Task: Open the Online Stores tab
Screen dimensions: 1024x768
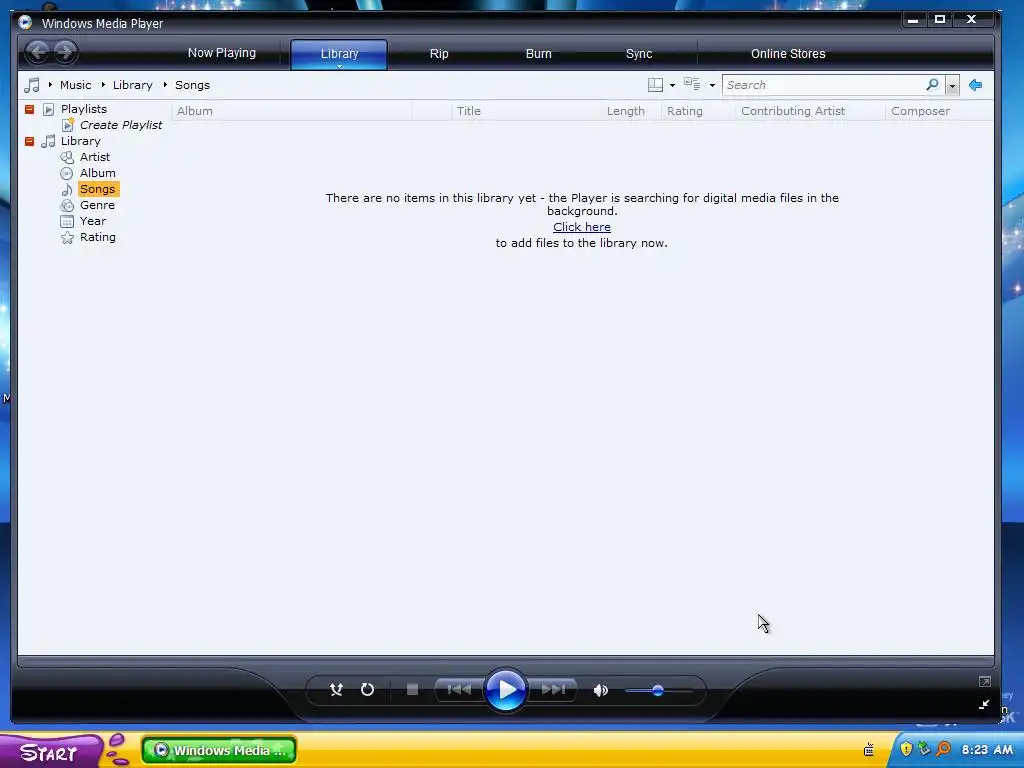Action: (x=788, y=54)
